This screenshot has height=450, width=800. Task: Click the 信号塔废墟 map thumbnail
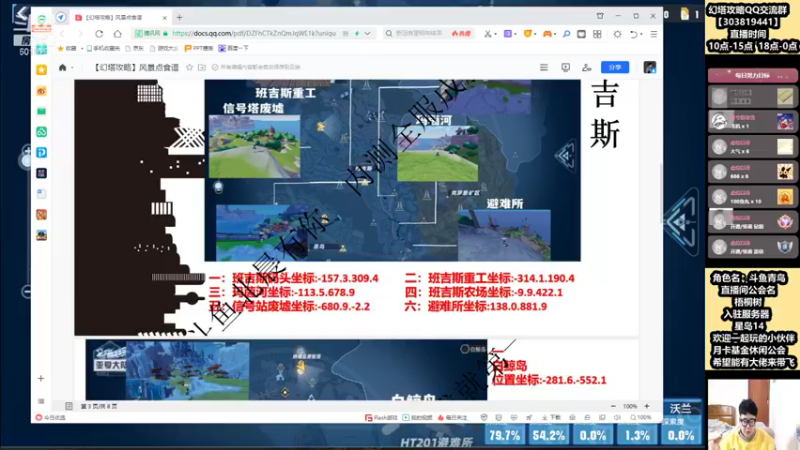255,146
